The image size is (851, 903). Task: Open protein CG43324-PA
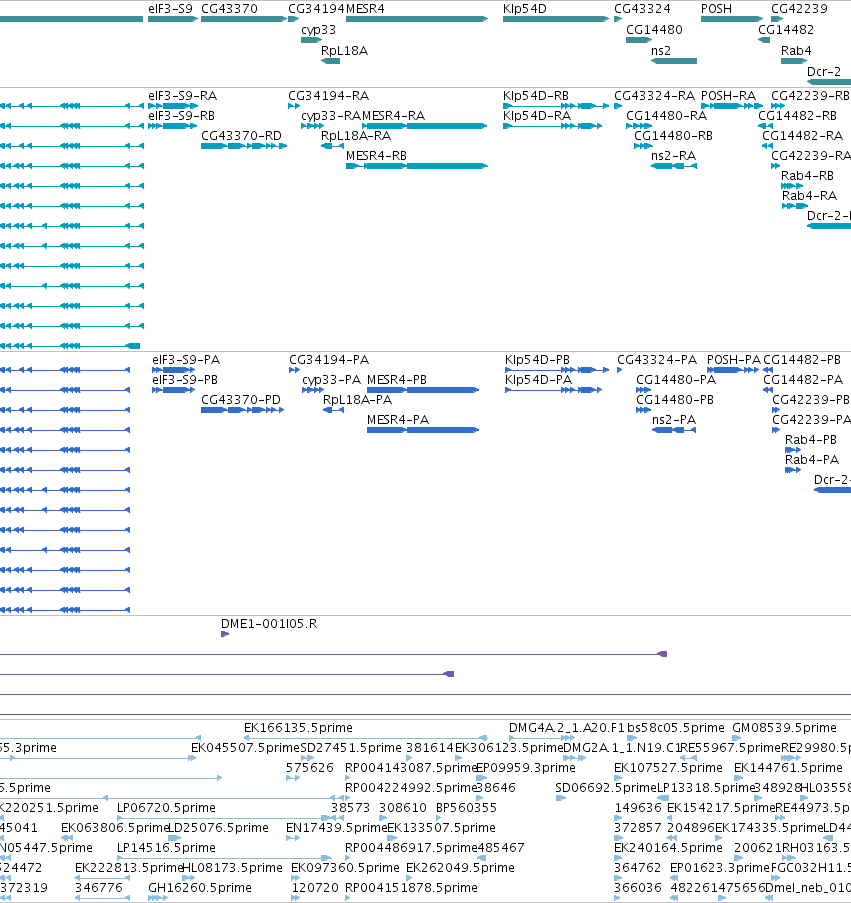pos(620,370)
